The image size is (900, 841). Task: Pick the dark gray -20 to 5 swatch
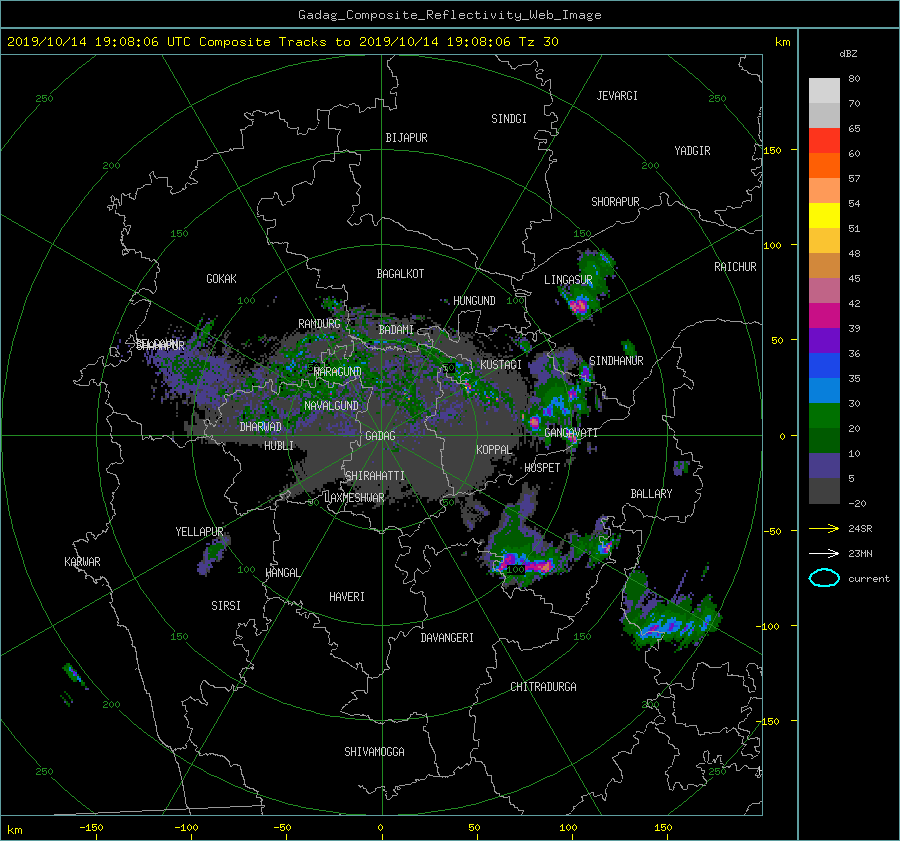point(824,491)
